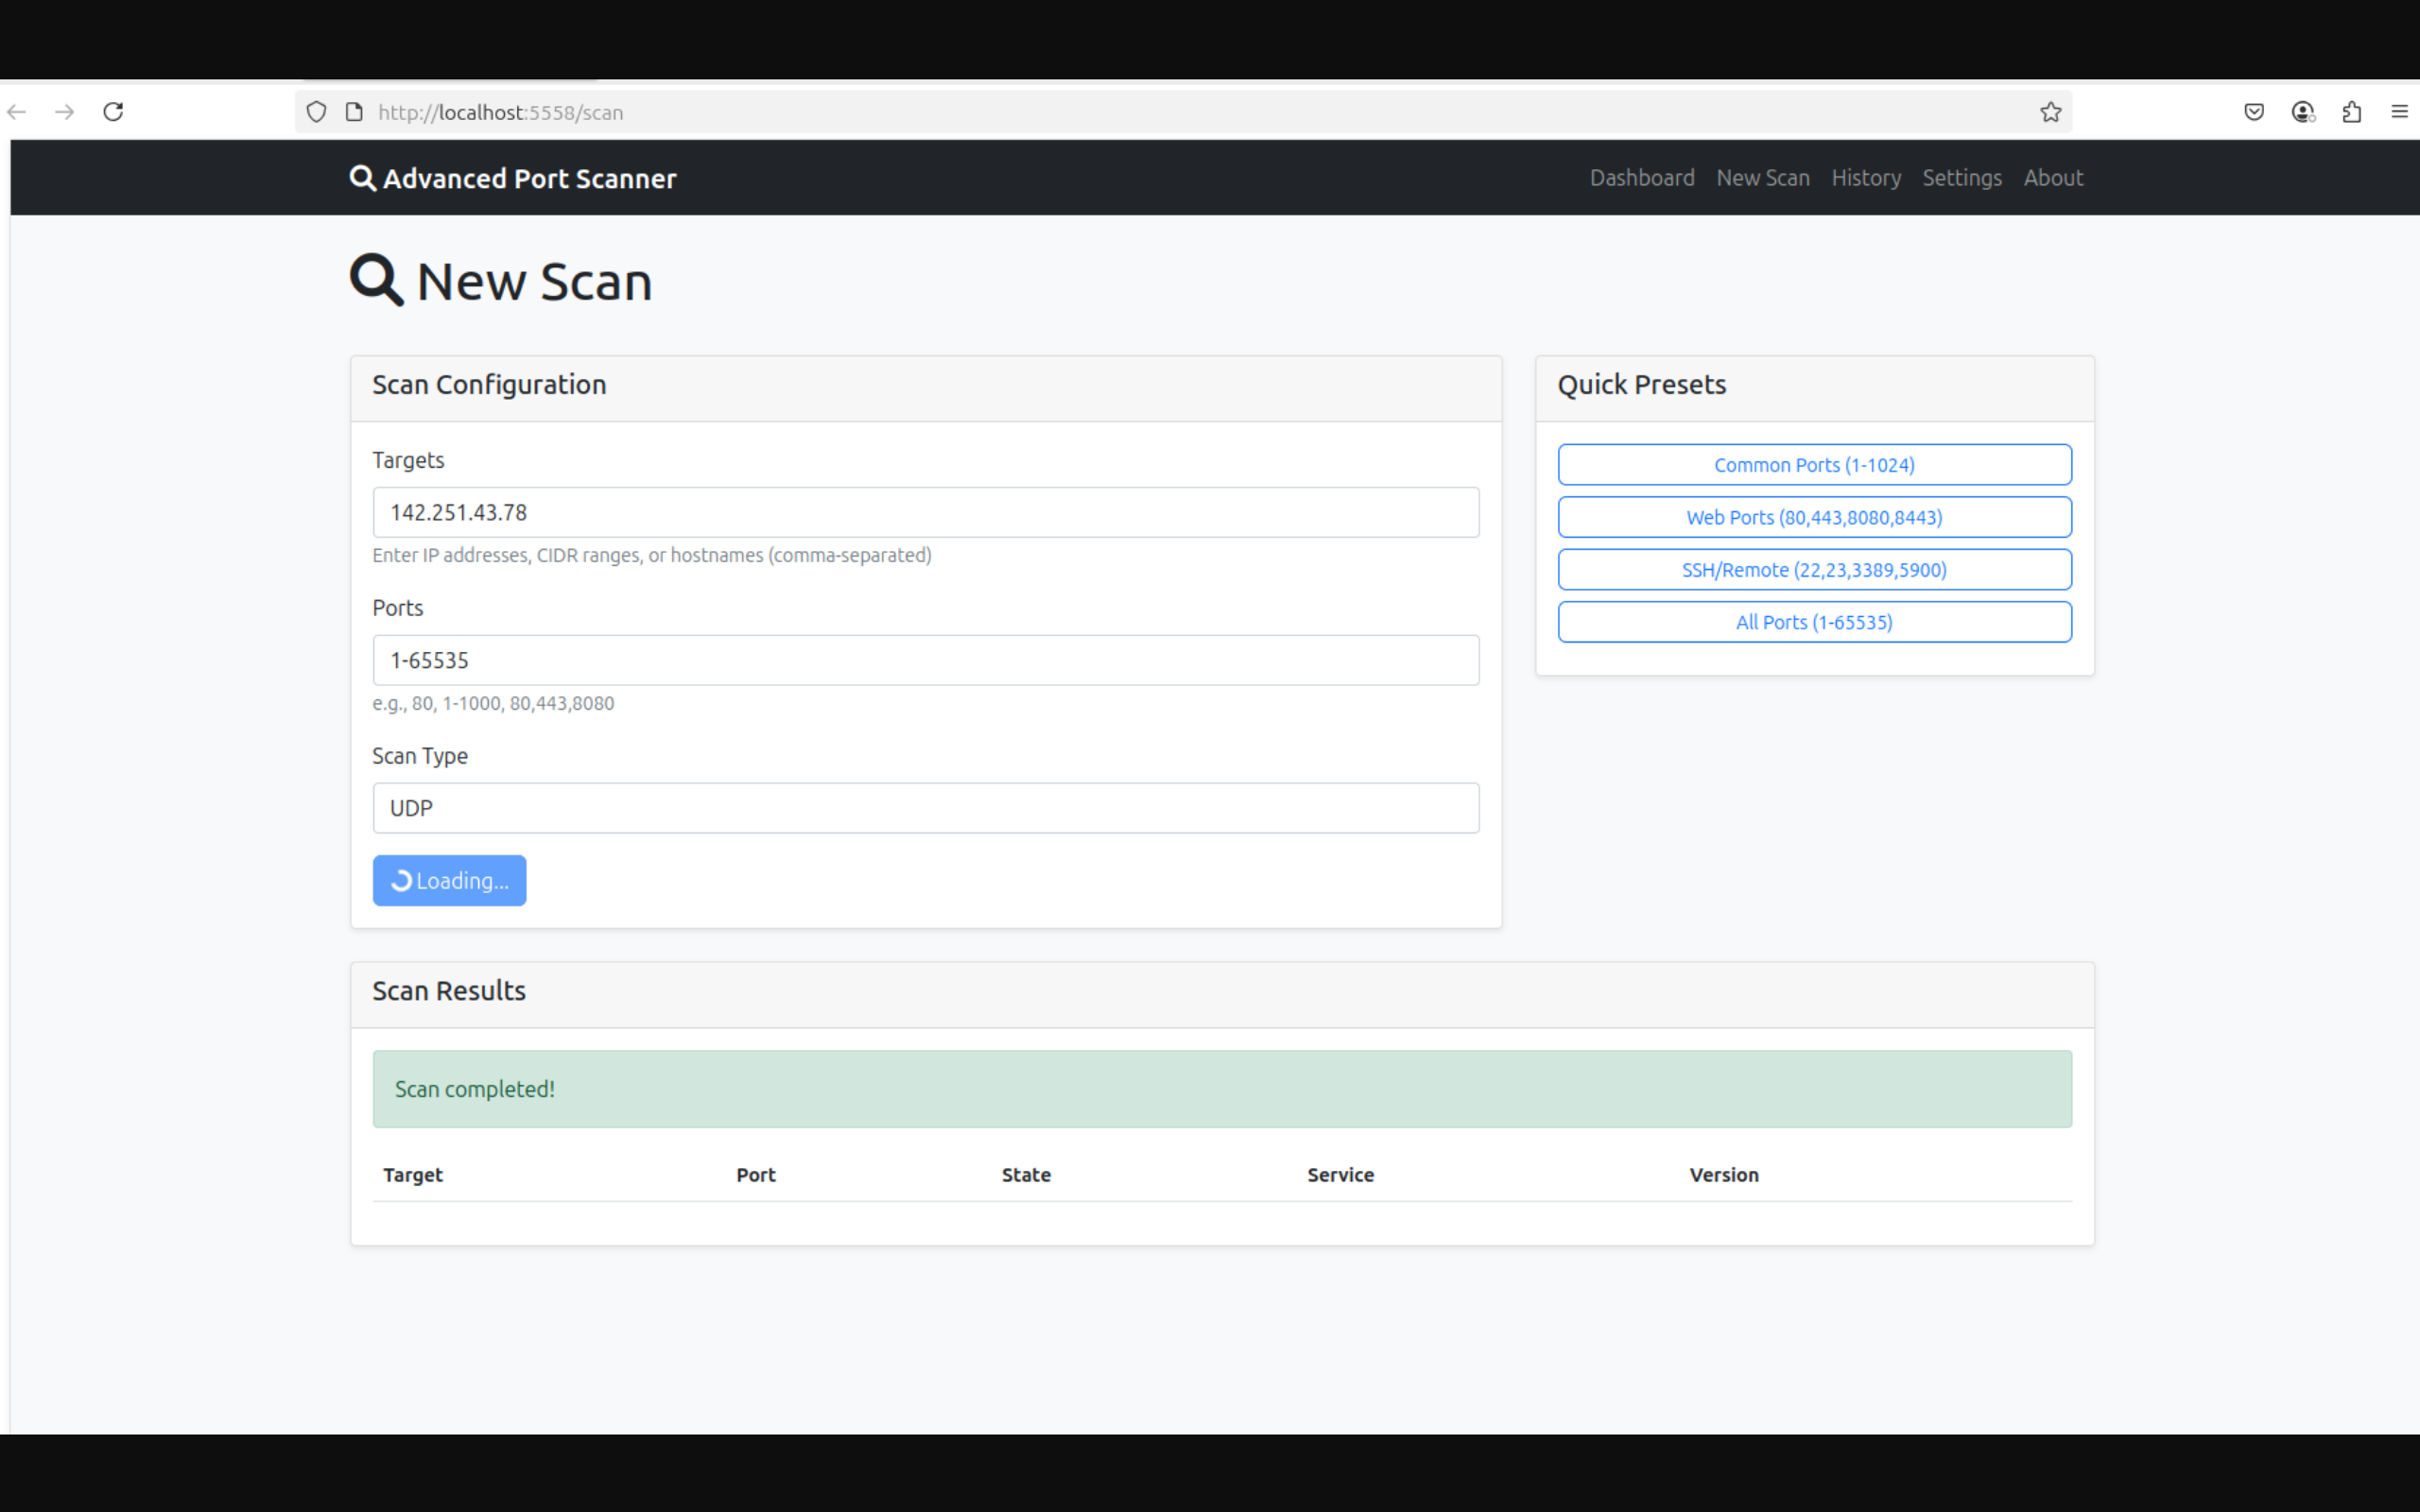Open the browser hamburger menu
This screenshot has width=2420, height=1512.
[x=2400, y=112]
